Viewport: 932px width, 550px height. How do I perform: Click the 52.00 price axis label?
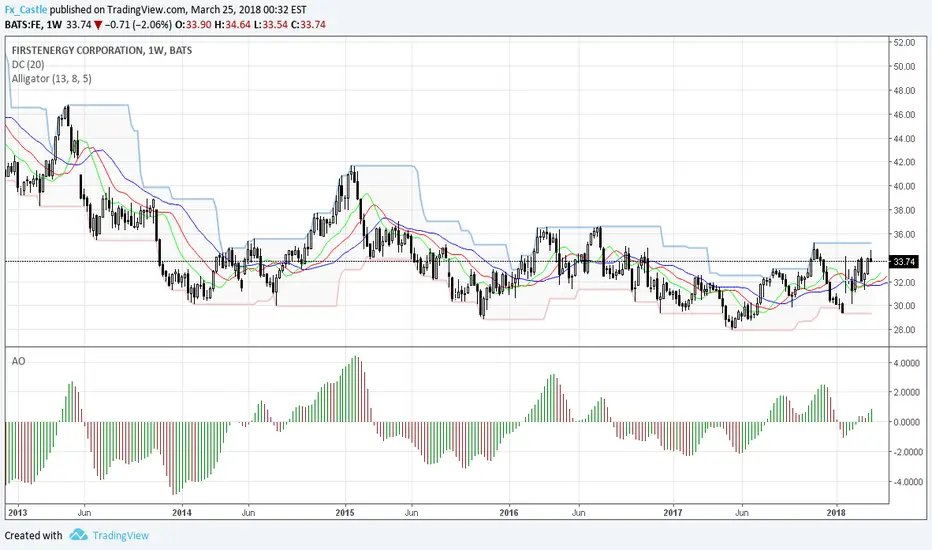904,43
